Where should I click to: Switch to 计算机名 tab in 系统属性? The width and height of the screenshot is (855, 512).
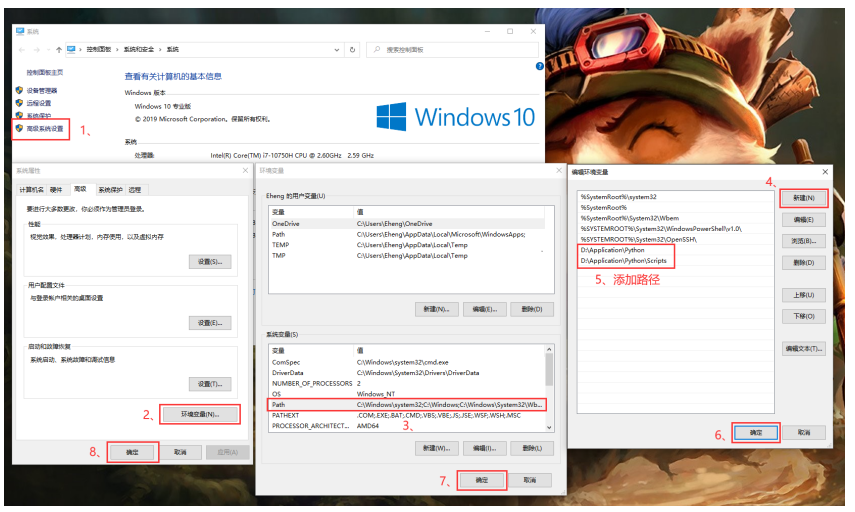point(31,190)
